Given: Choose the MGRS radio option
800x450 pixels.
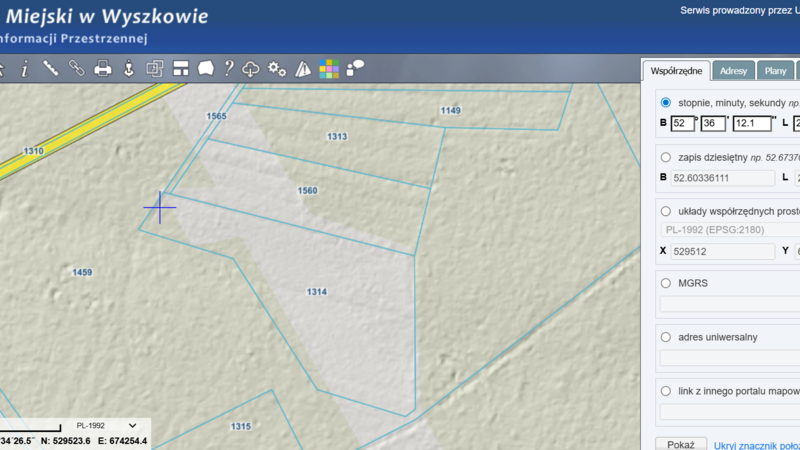Looking at the screenshot, I should click(666, 283).
